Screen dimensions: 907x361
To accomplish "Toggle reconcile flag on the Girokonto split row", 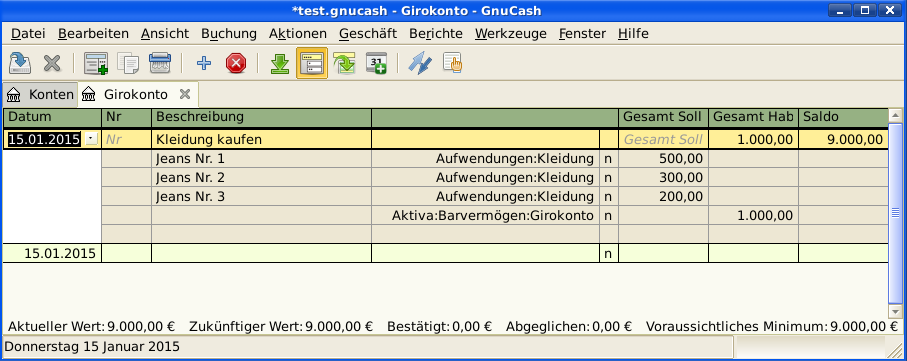I will 608,216.
